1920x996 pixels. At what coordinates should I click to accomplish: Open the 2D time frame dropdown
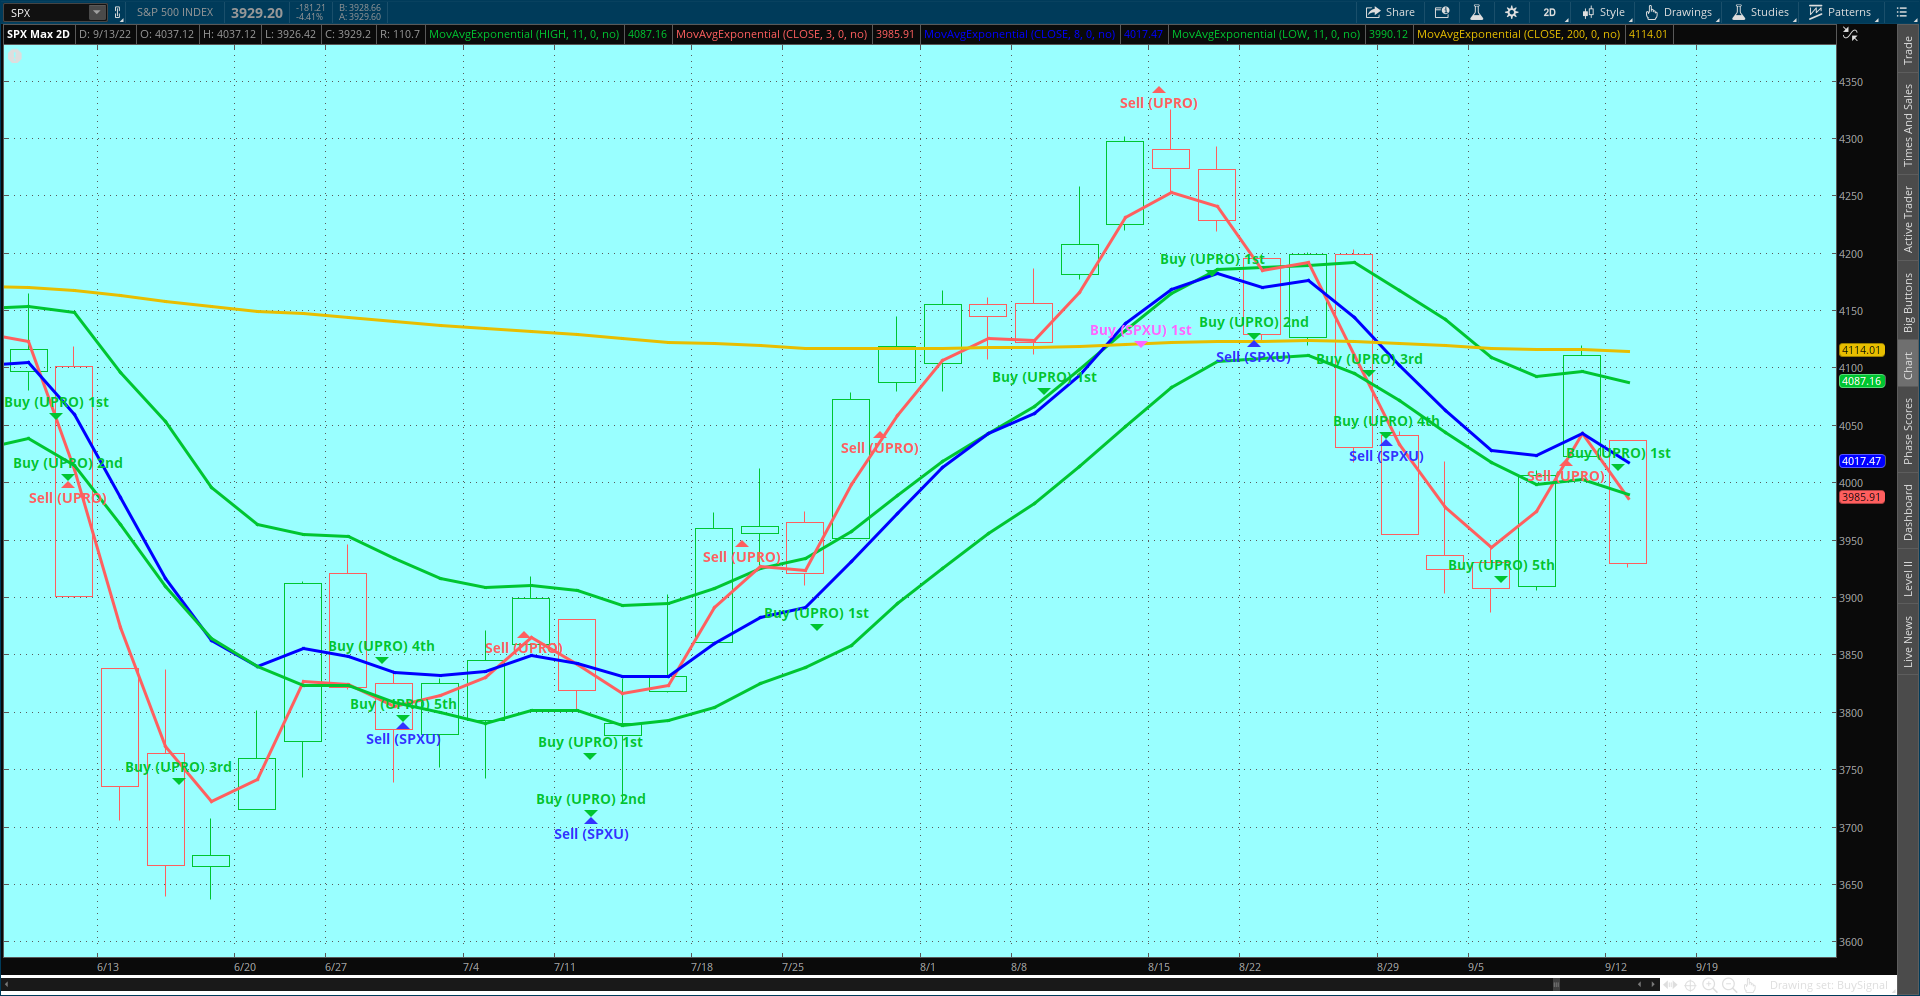[x=1549, y=12]
